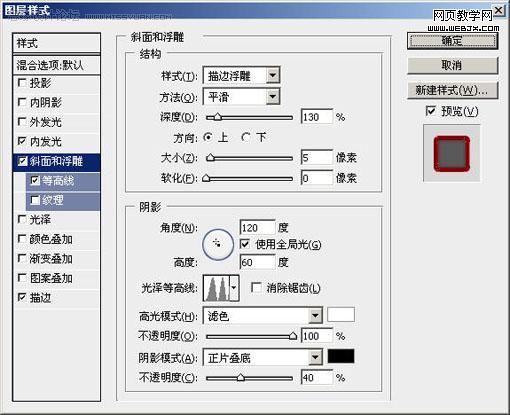The height and width of the screenshot is (415, 510).
Task: Enable the 纹理 texture checkbox
Action: [35, 200]
